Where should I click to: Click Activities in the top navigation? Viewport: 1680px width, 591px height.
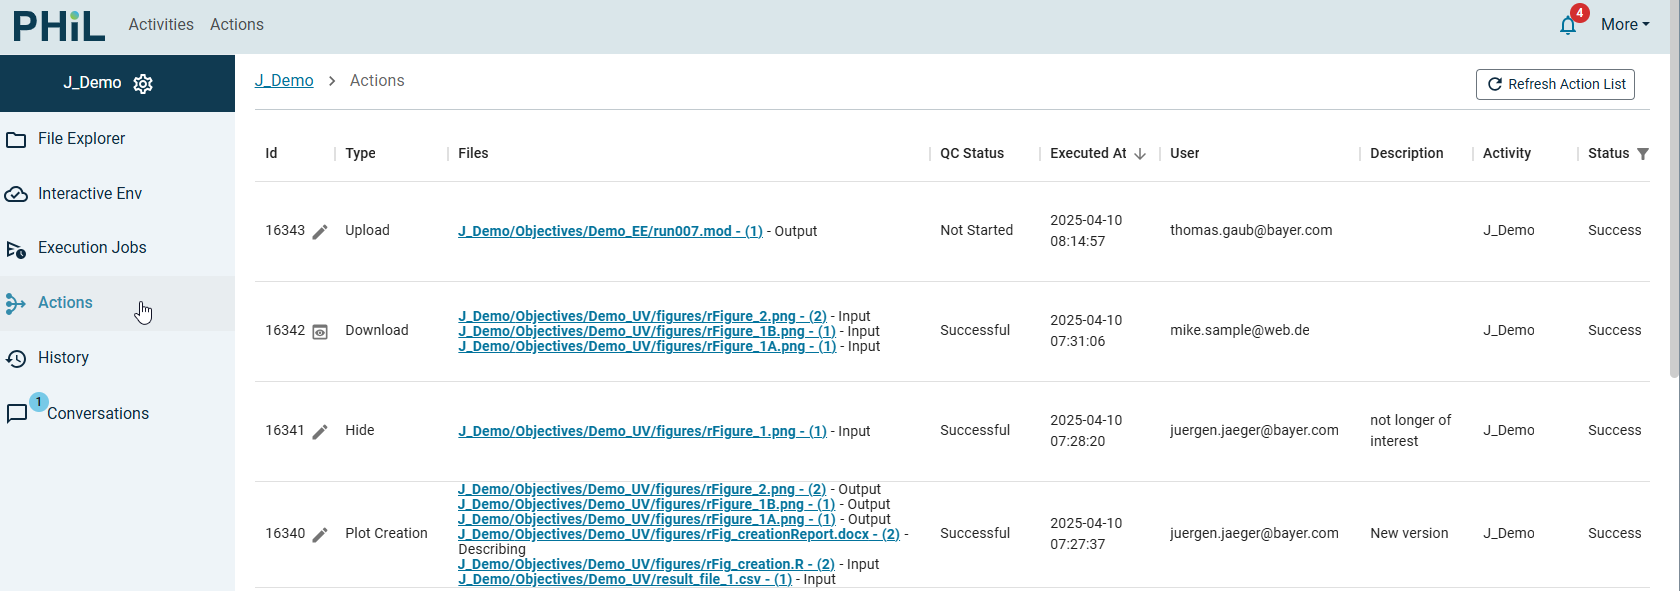coord(161,25)
